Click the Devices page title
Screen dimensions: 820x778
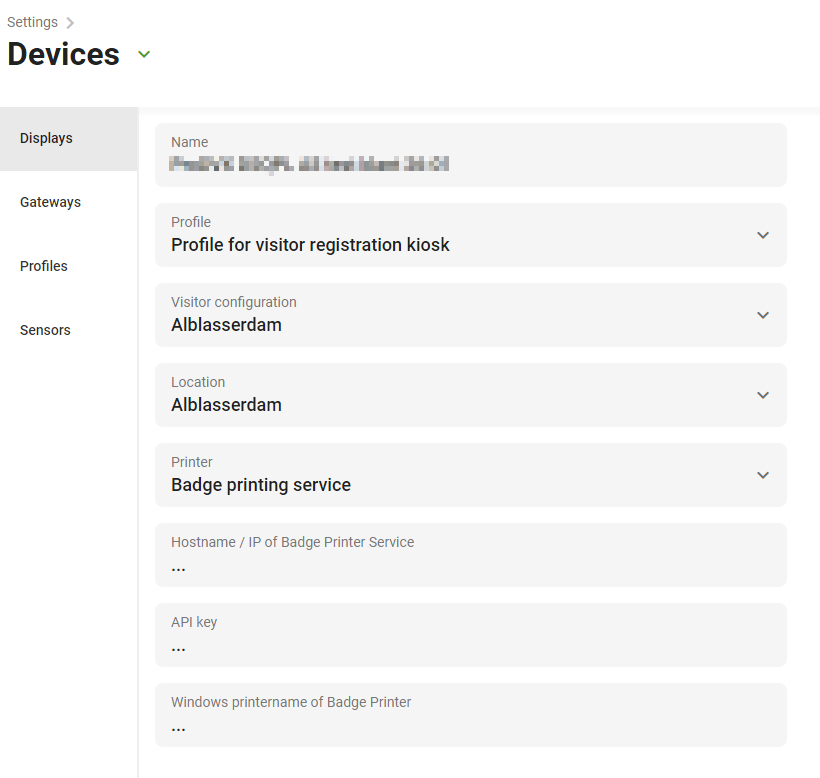click(64, 54)
